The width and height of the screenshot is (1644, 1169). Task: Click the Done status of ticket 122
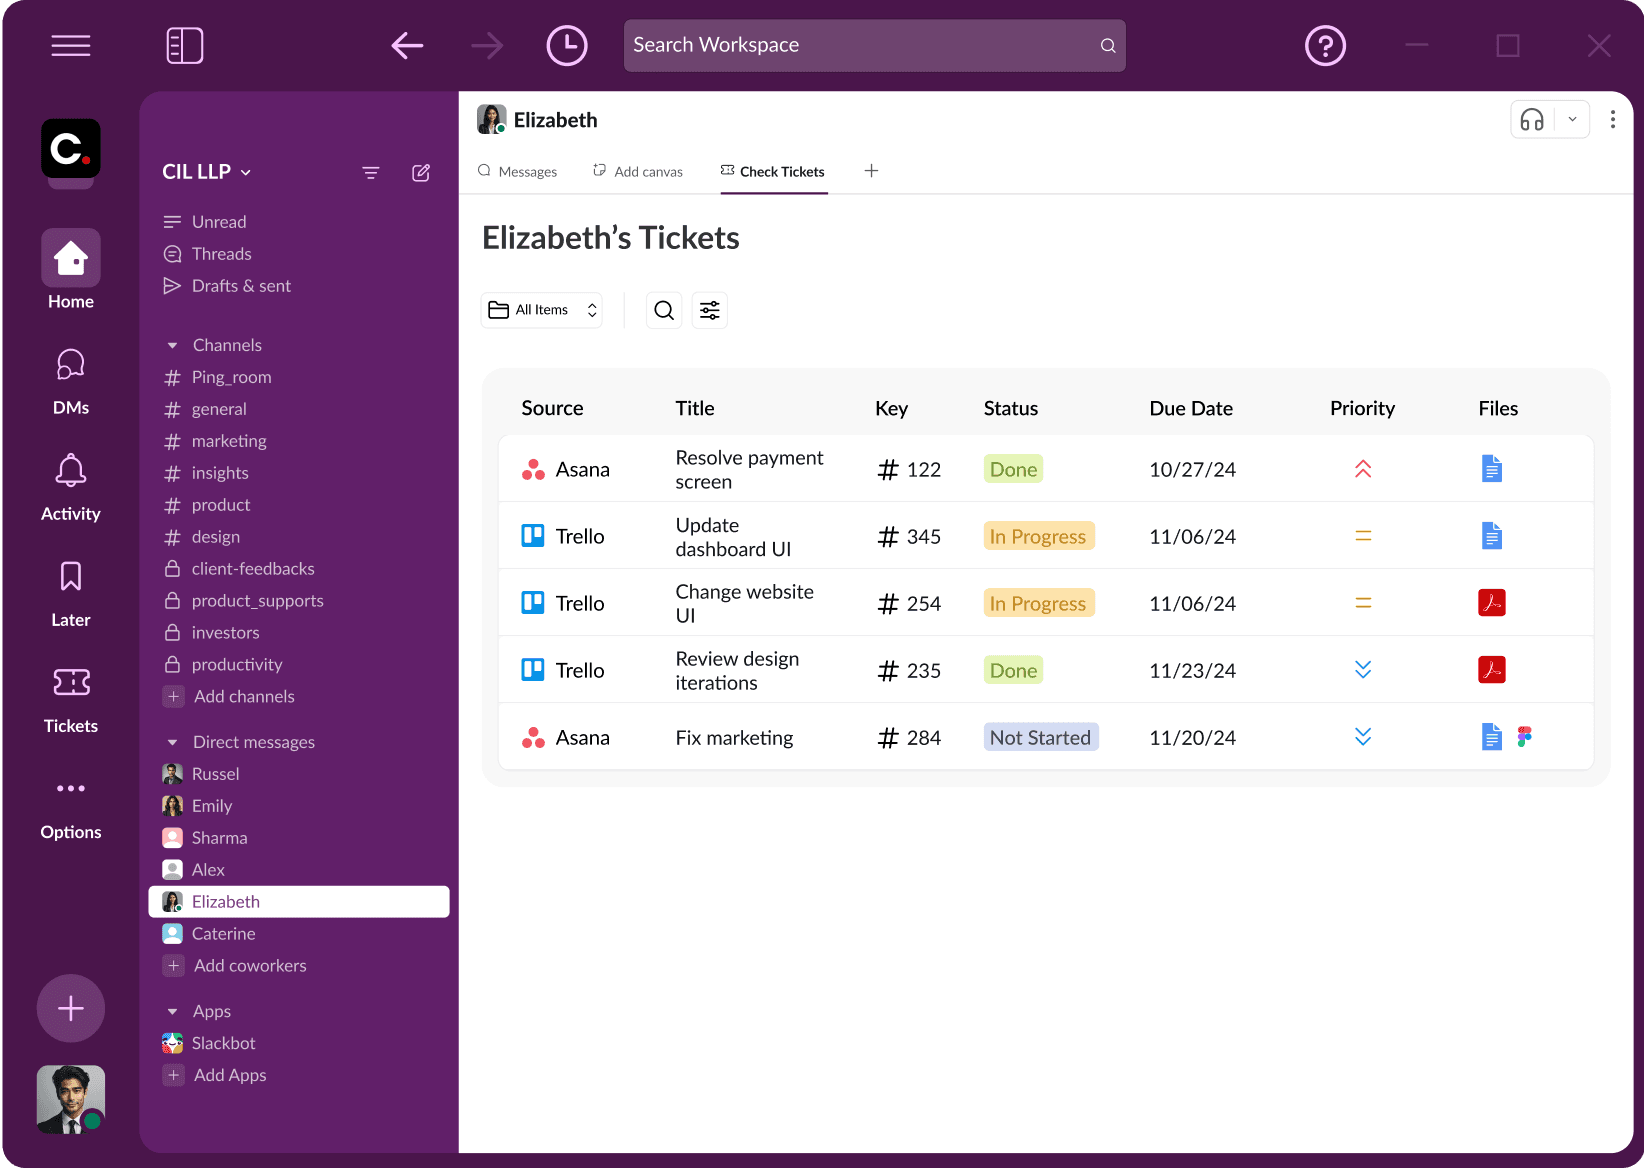(x=1013, y=469)
